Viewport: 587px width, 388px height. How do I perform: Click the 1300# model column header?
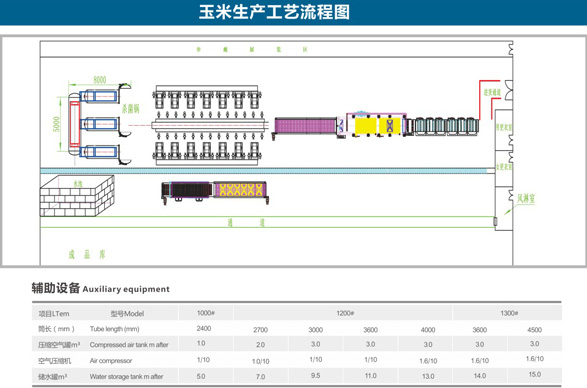coord(509,313)
